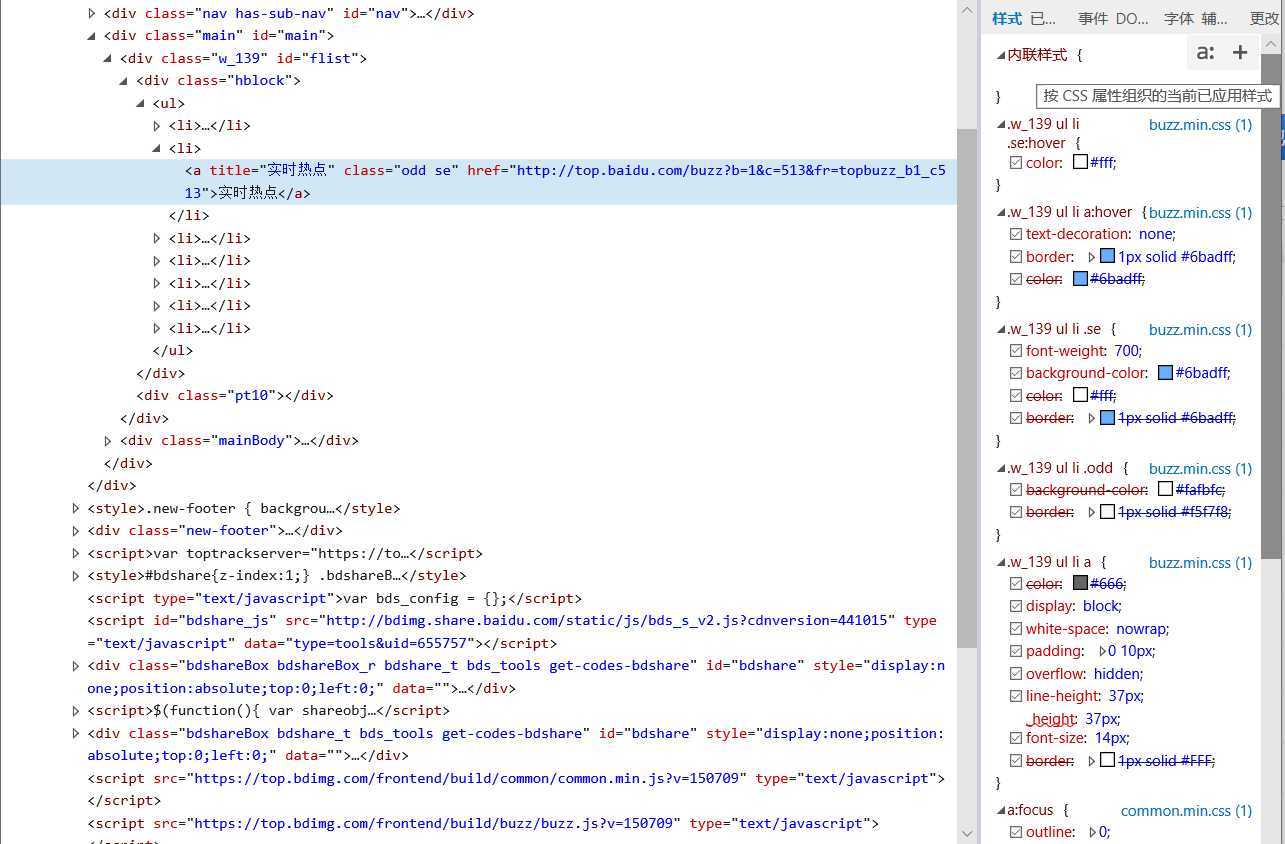The image size is (1285, 844).
Task: Toggle background-color checkbox in .odd rule
Action: pyautogui.click(x=1016, y=490)
